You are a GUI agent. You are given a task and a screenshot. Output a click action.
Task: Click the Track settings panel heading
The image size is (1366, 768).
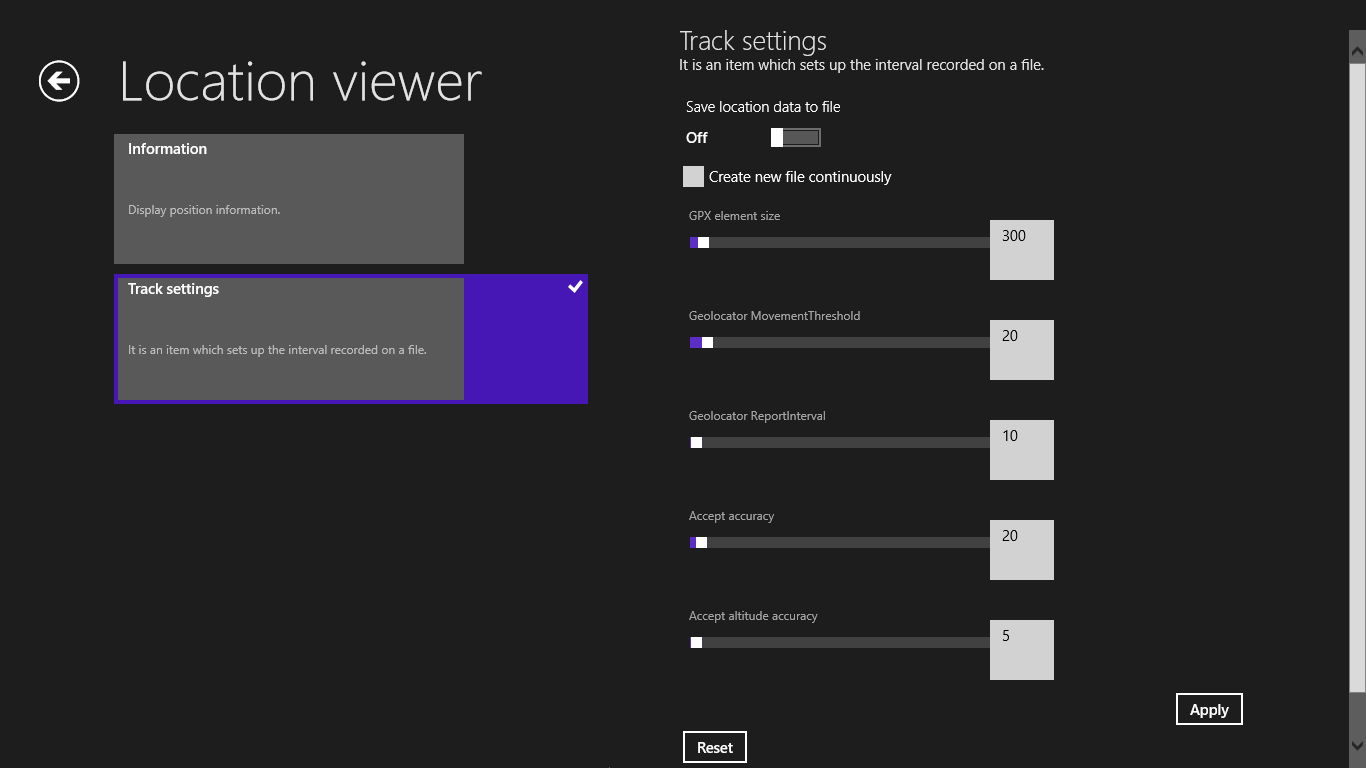(x=753, y=41)
